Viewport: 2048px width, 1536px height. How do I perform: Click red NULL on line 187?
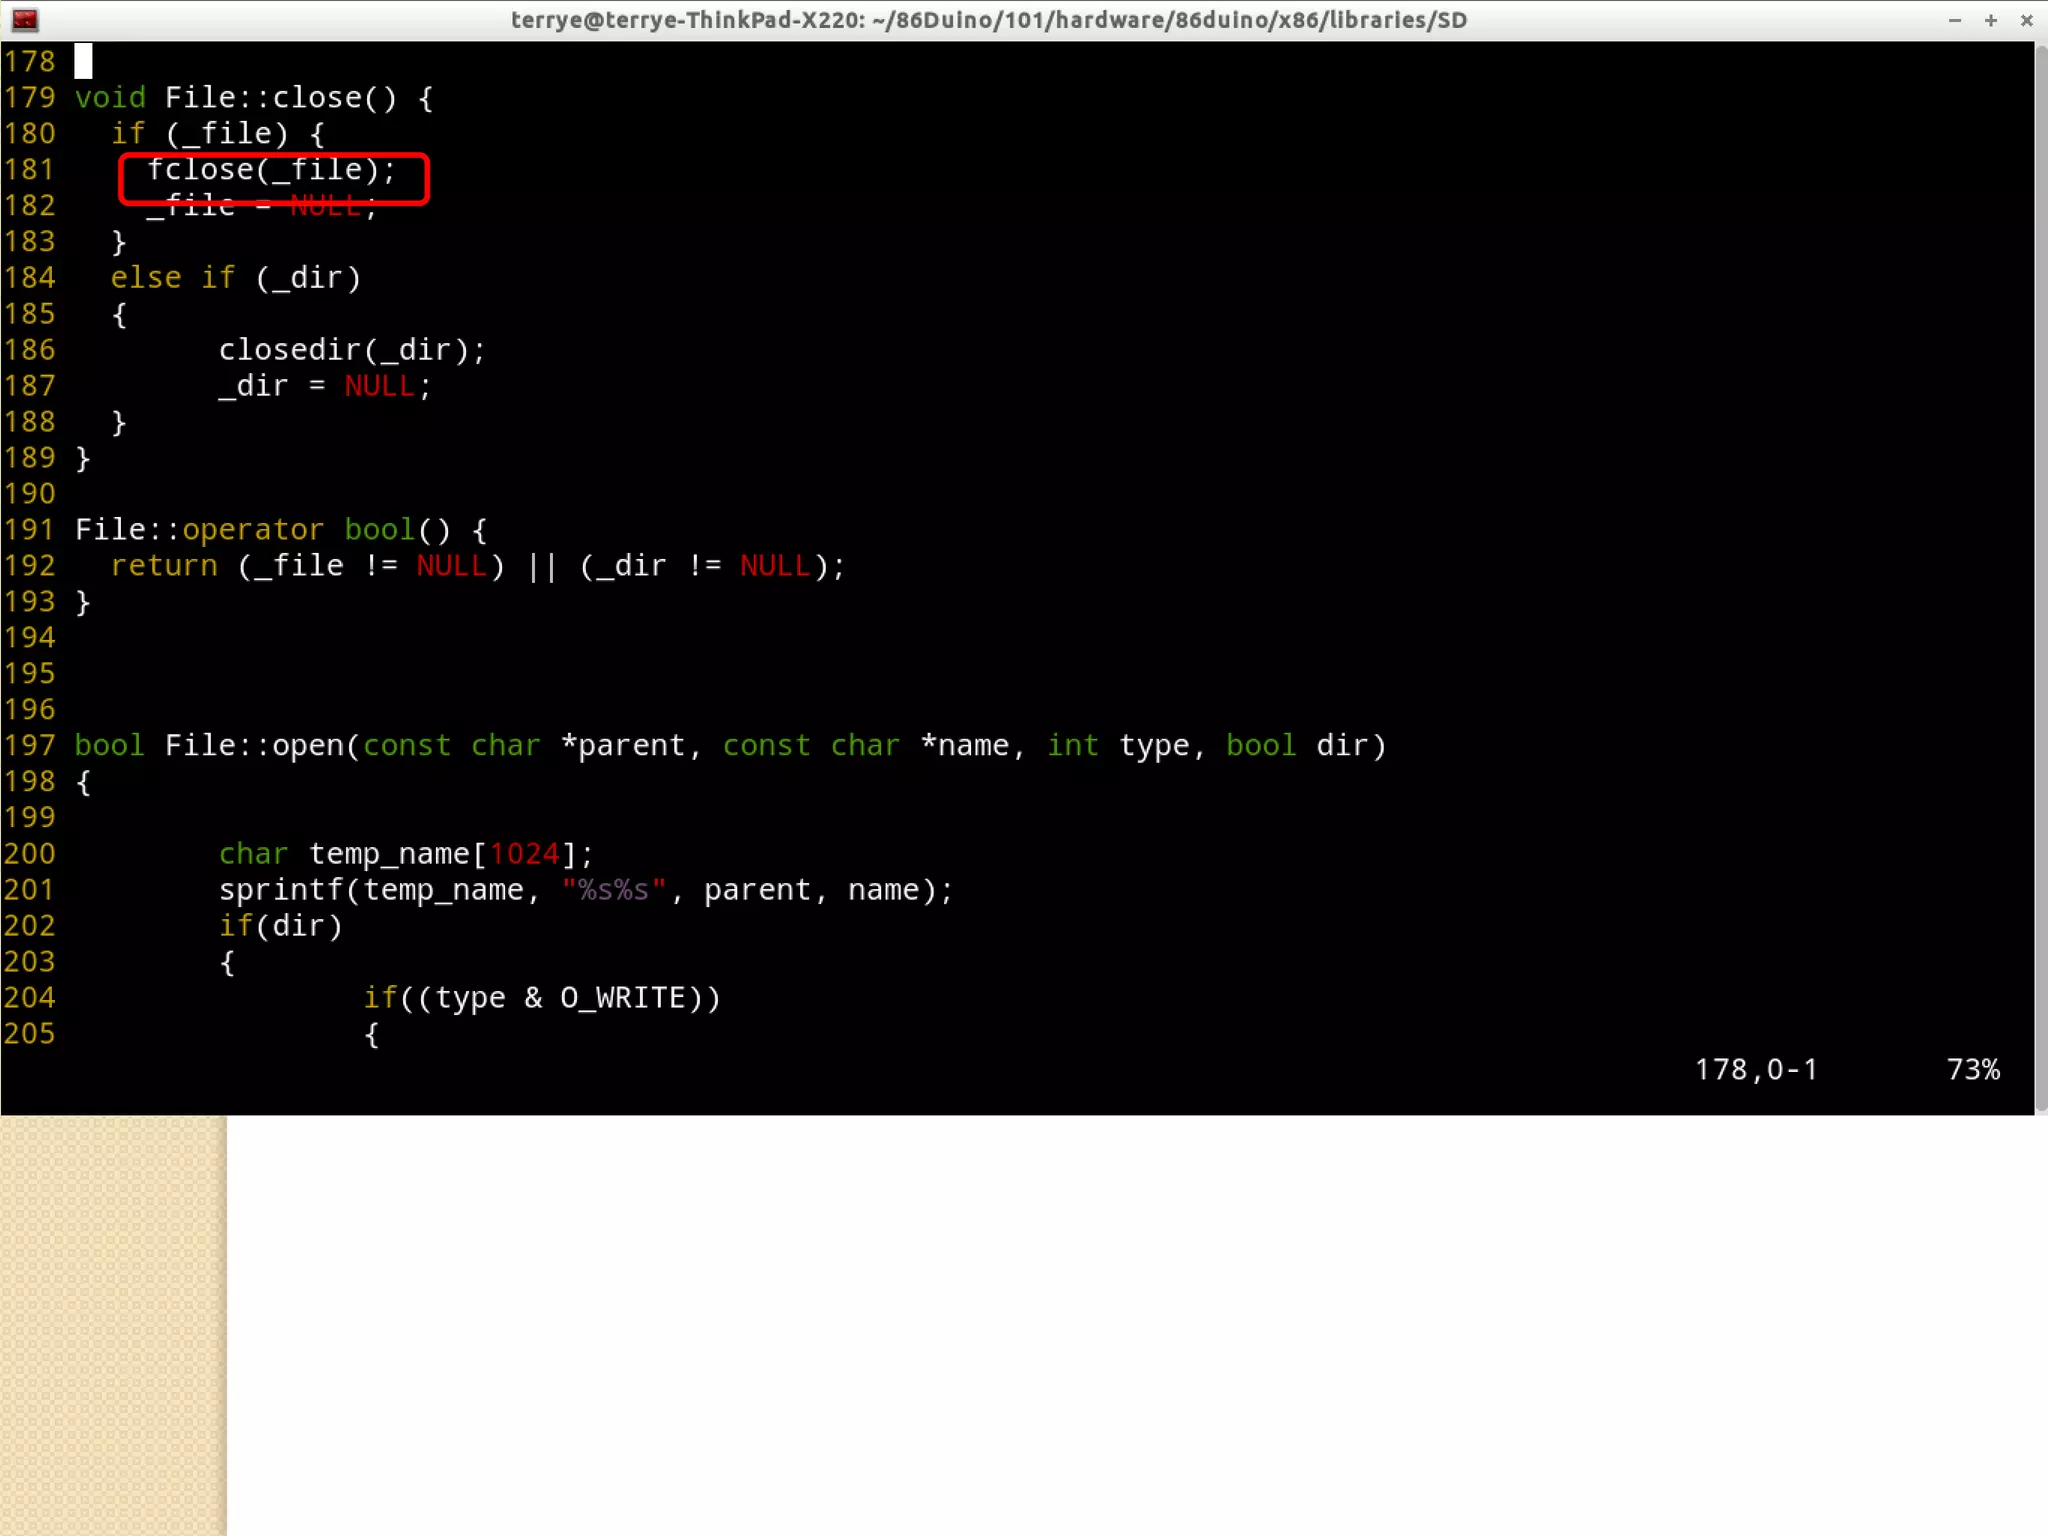379,386
